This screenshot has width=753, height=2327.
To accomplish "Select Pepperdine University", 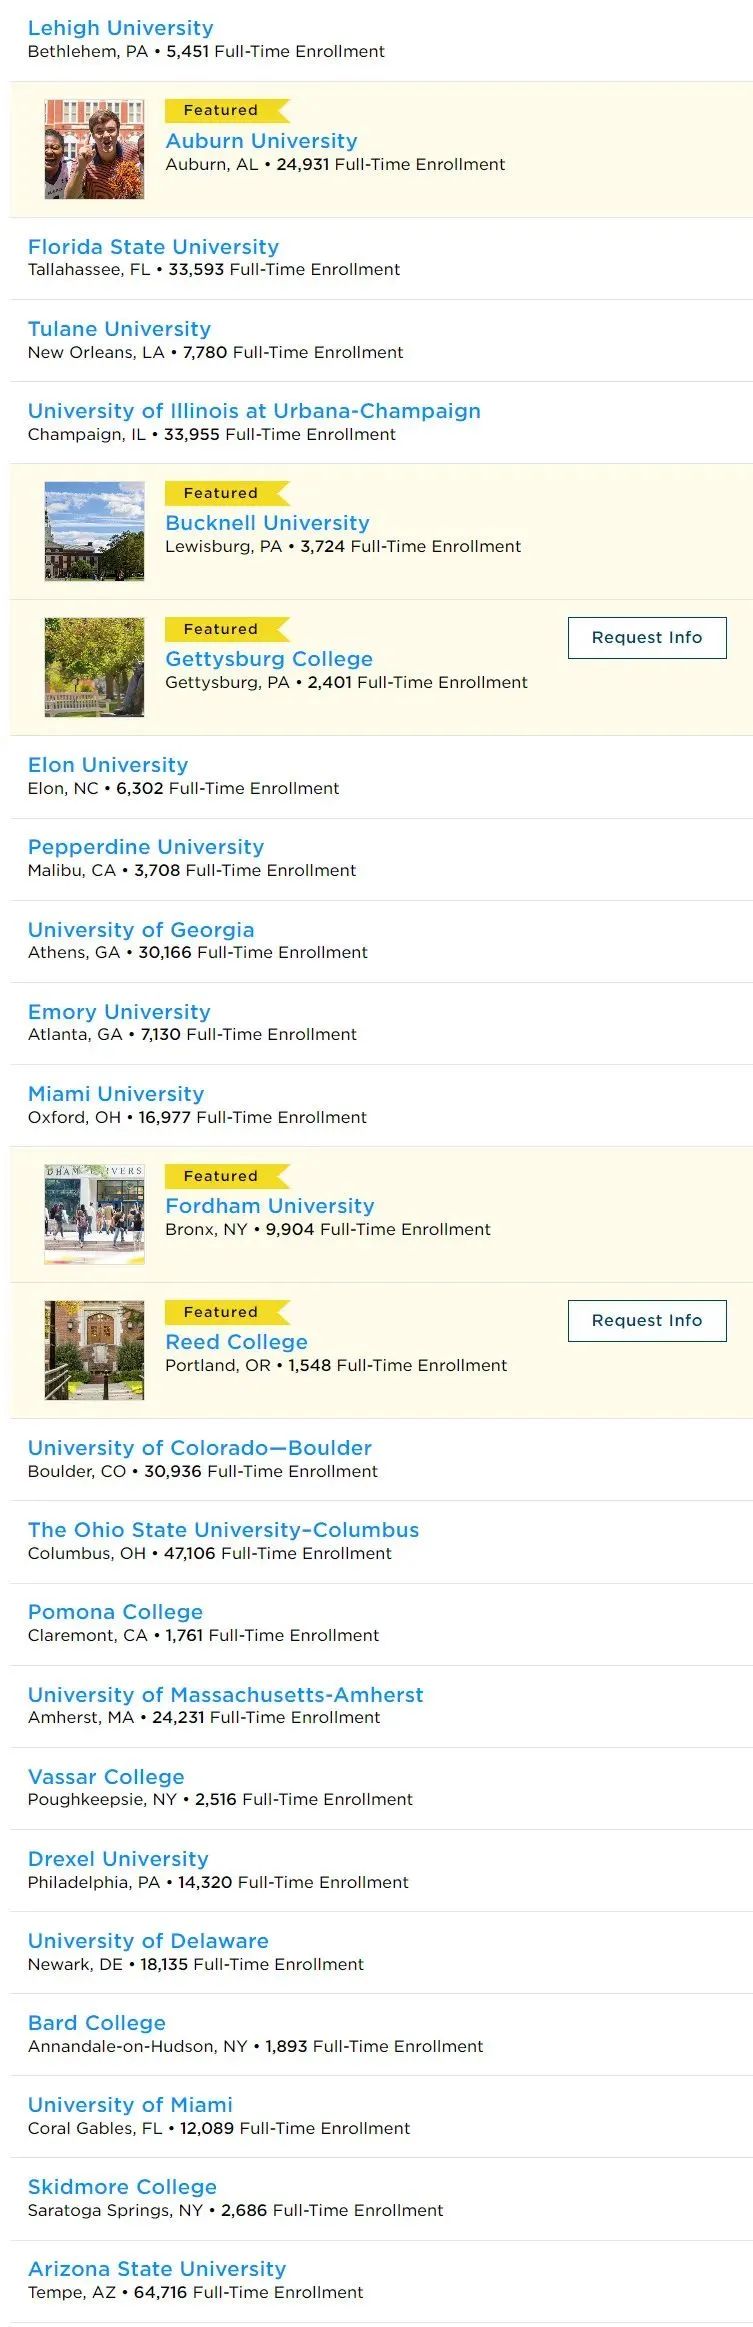I will pyautogui.click(x=146, y=847).
